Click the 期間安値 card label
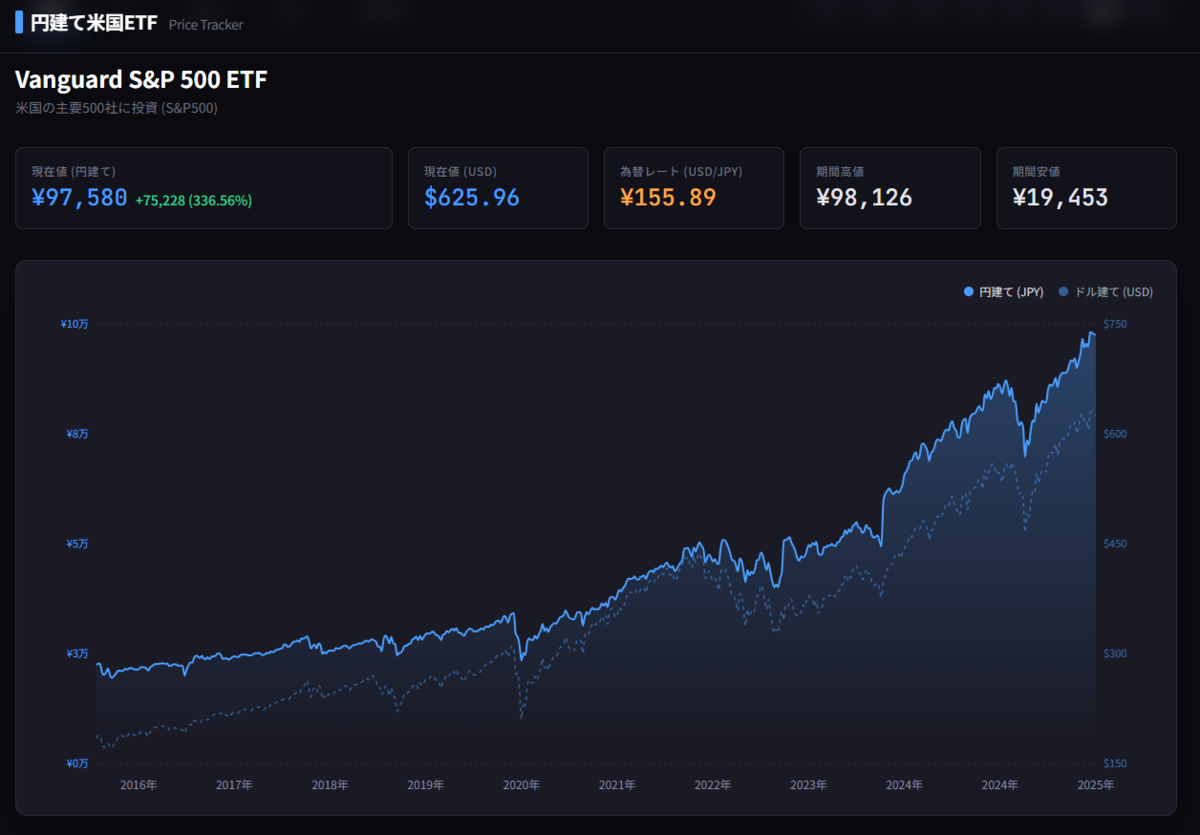This screenshot has height=835, width=1200. pos(1036,172)
